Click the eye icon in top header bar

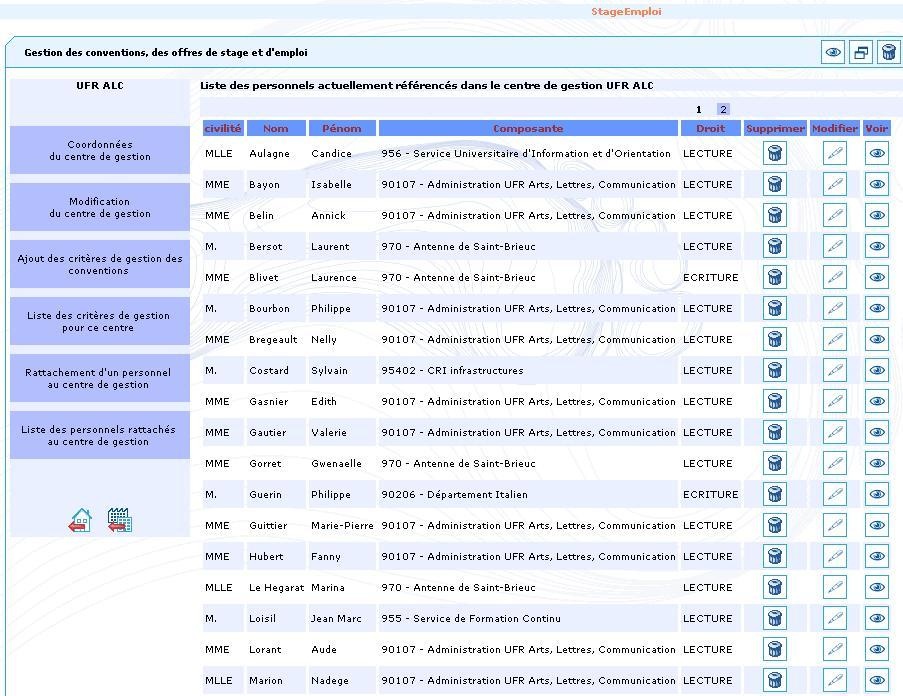click(x=833, y=53)
